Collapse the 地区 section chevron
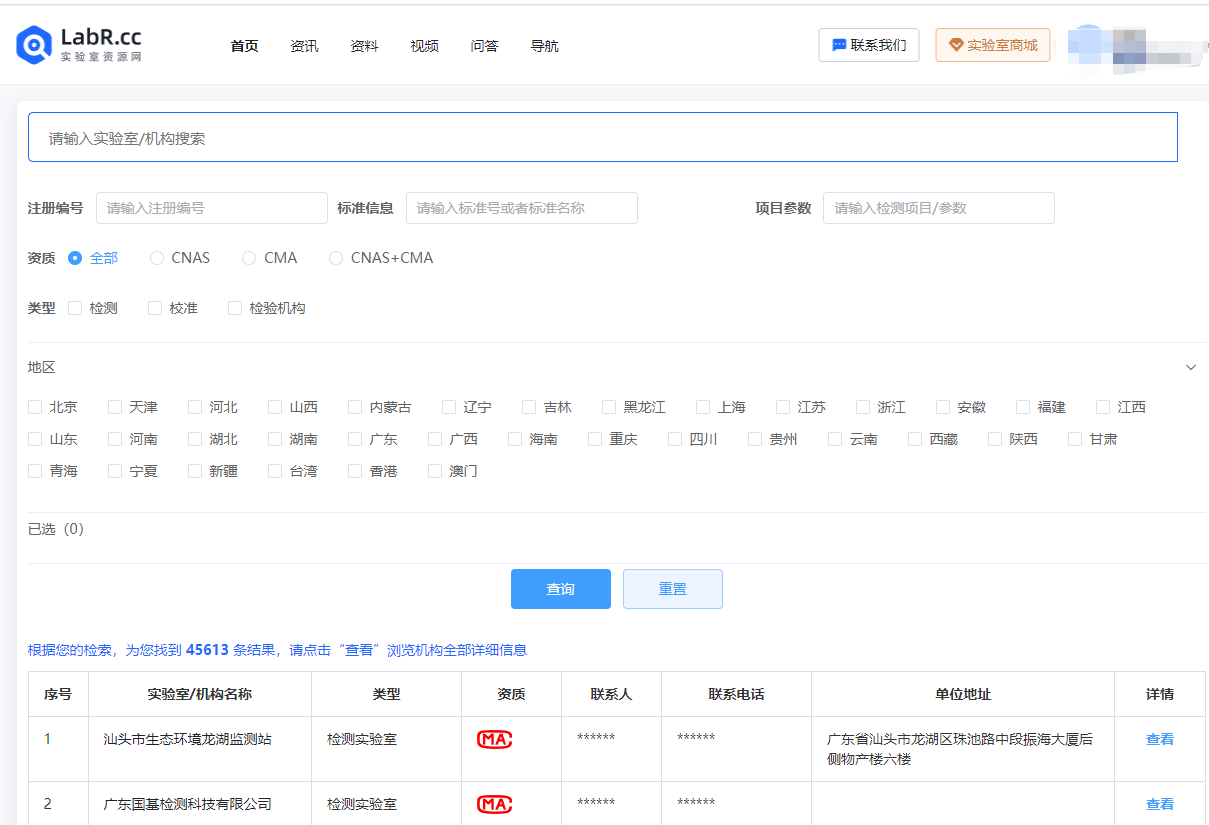Screen dimensions: 1209x825 tap(1191, 367)
